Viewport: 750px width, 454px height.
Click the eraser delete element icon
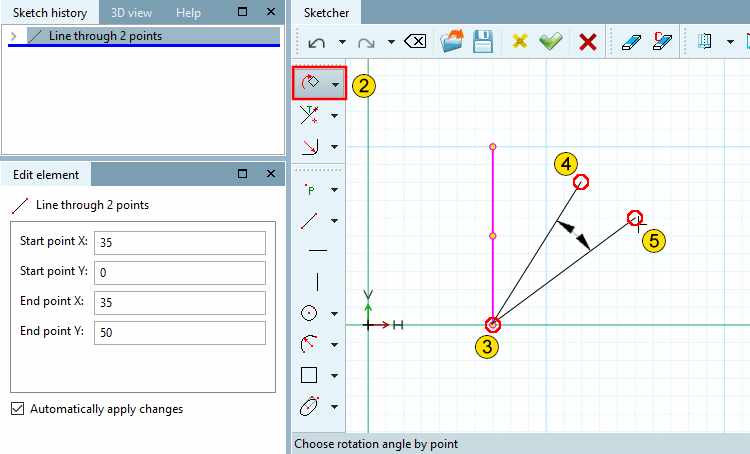pos(631,42)
